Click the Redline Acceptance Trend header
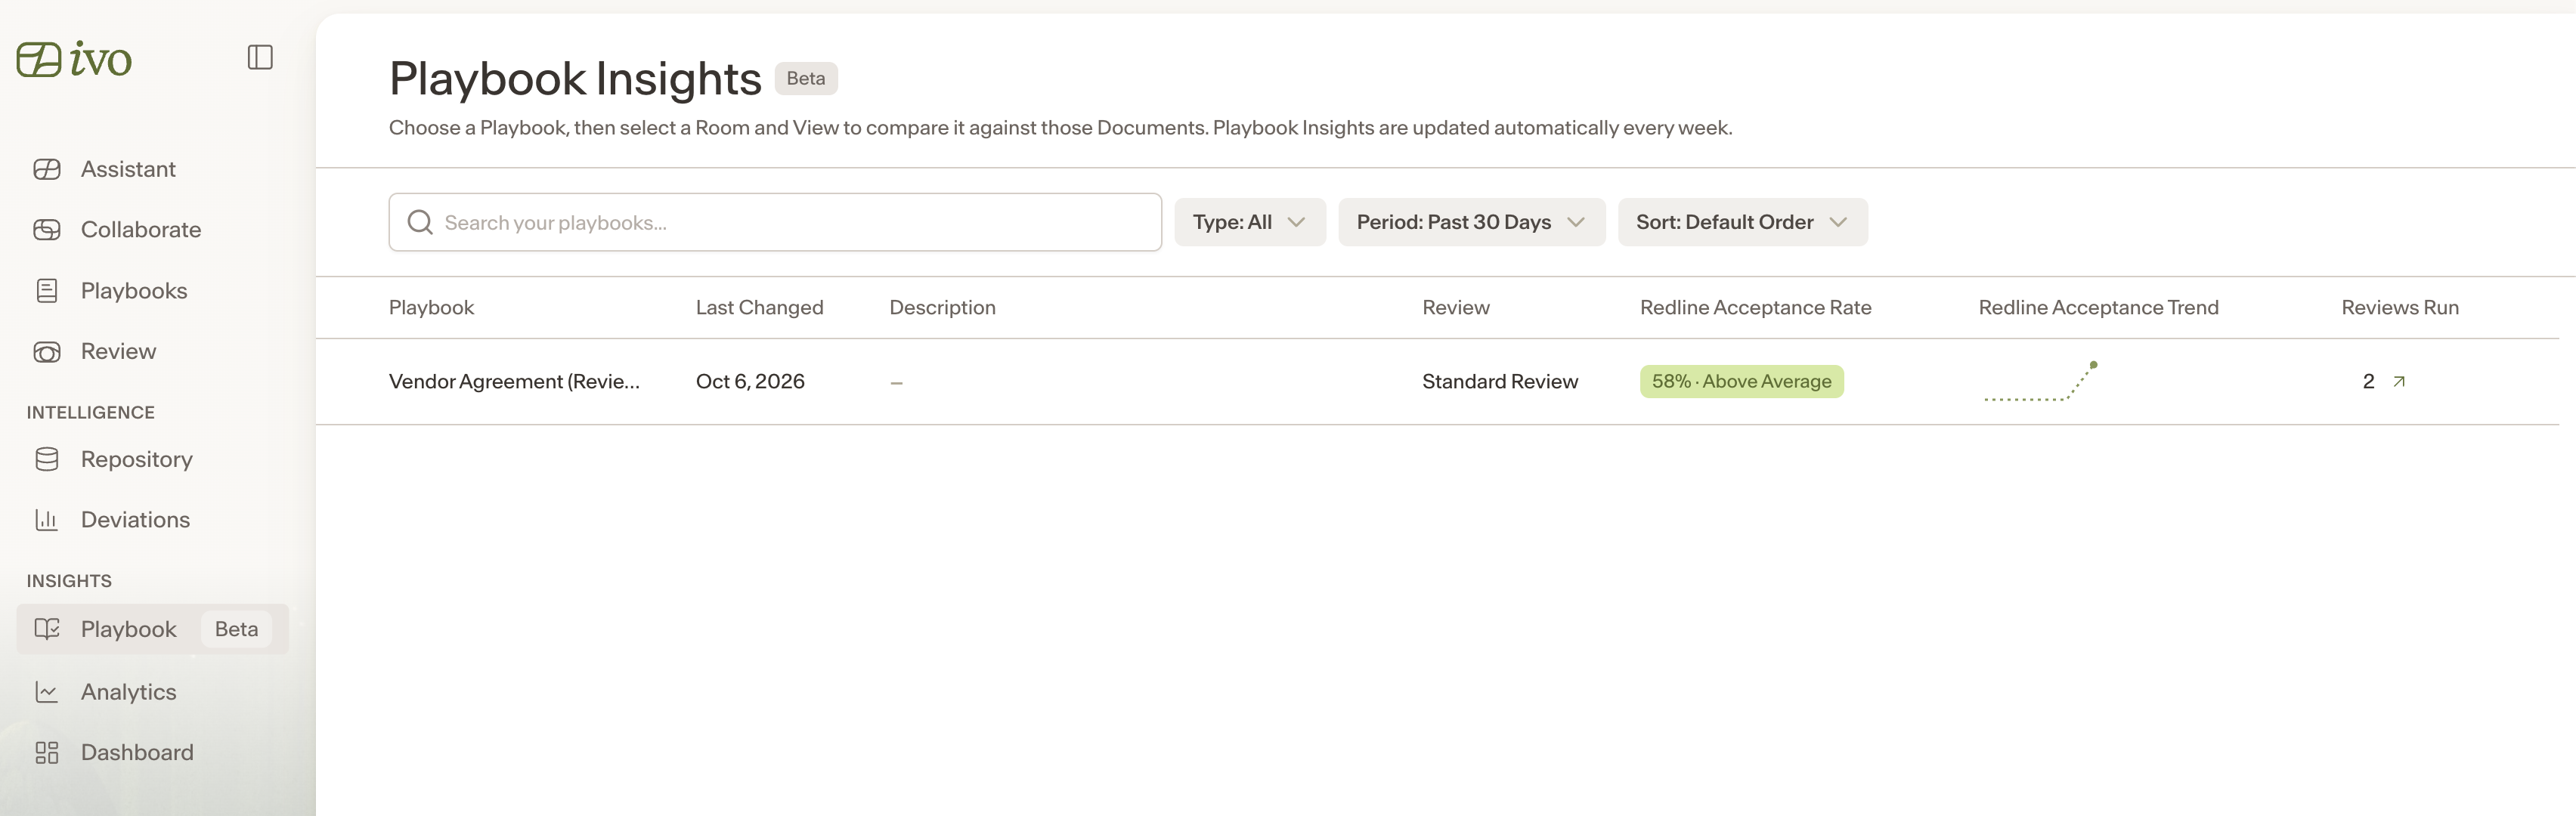This screenshot has width=2576, height=816. click(x=2098, y=307)
